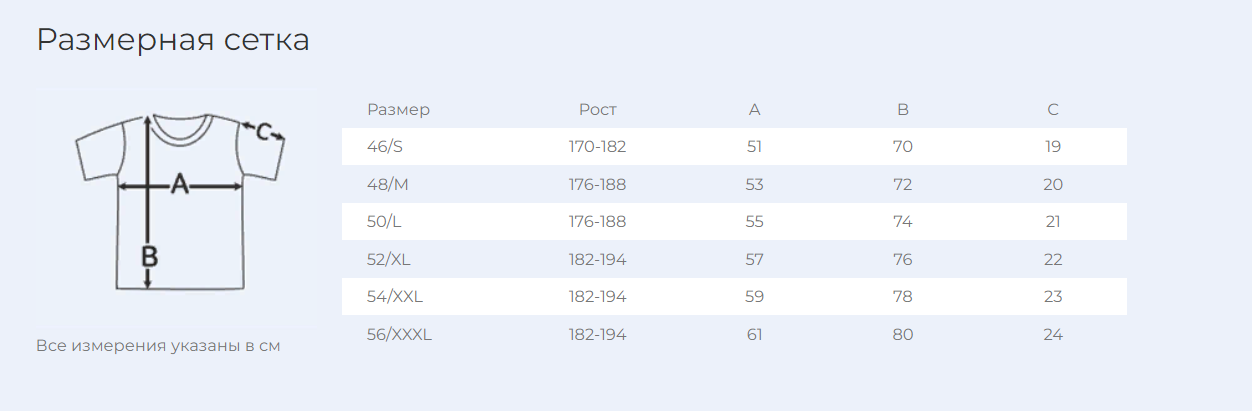Click the 170-182 height value
The image size is (1252, 412).
pyautogui.click(x=598, y=147)
